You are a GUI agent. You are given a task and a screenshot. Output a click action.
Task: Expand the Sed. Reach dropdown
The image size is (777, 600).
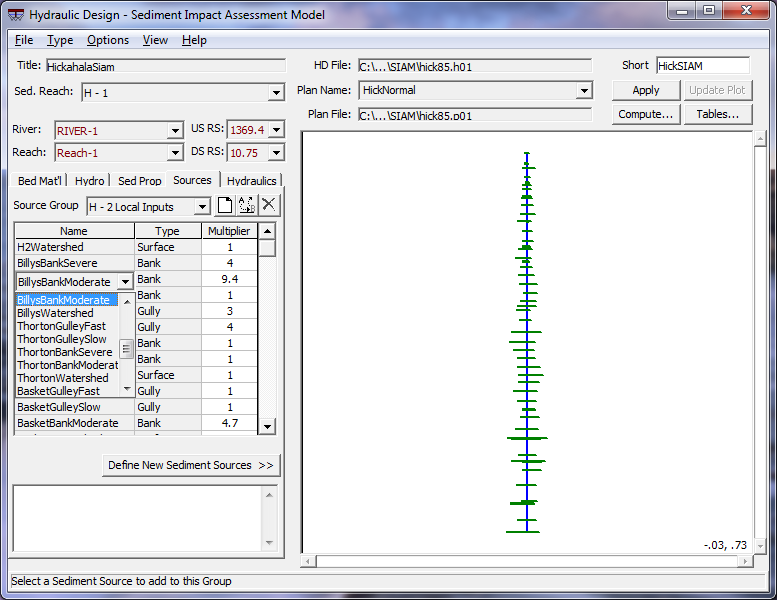coord(276,93)
